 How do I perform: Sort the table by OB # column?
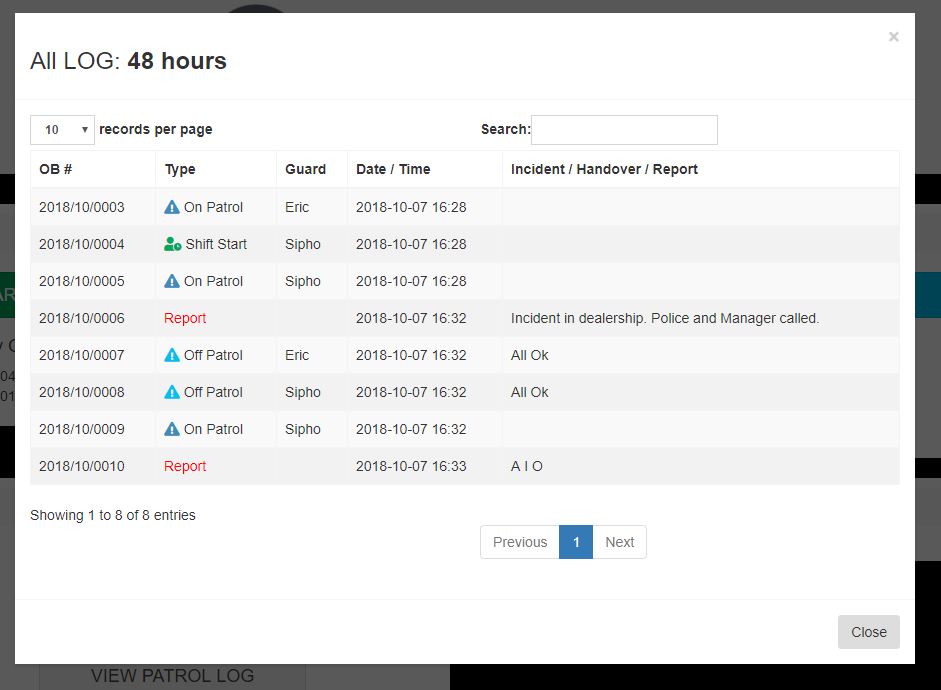pyautogui.click(x=56, y=169)
